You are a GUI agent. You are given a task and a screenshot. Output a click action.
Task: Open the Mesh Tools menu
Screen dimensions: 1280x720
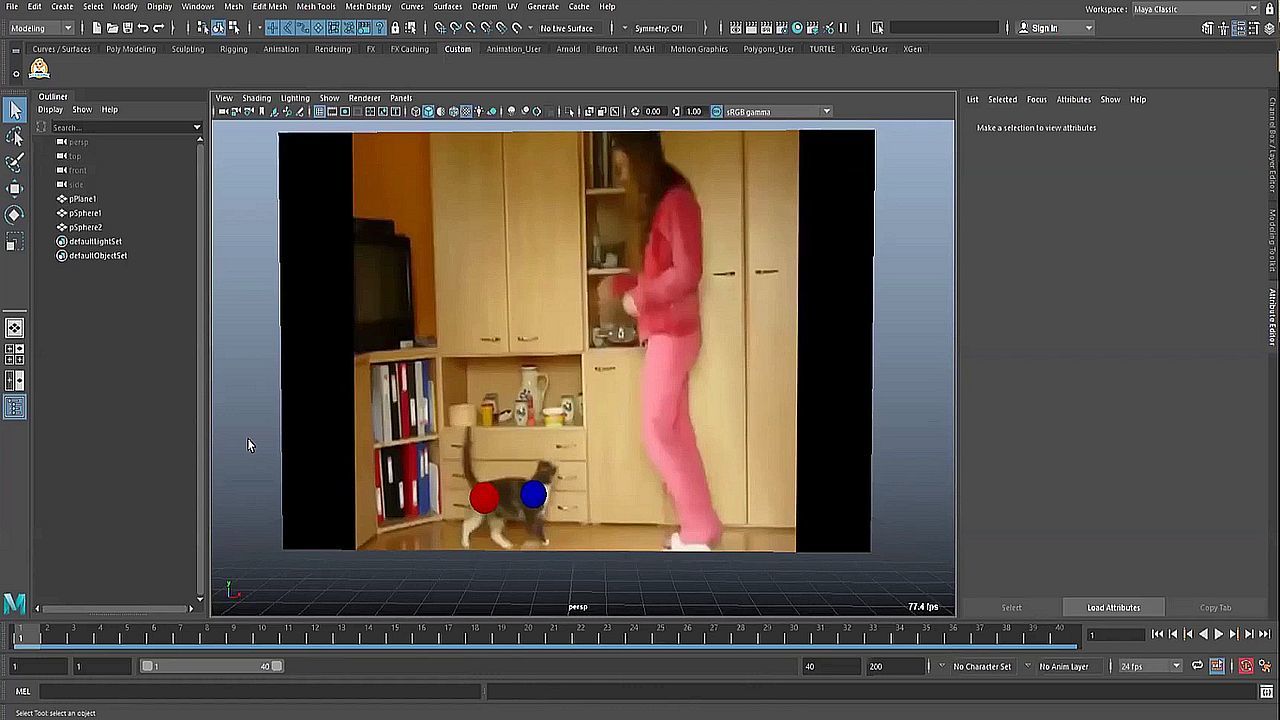click(x=316, y=7)
